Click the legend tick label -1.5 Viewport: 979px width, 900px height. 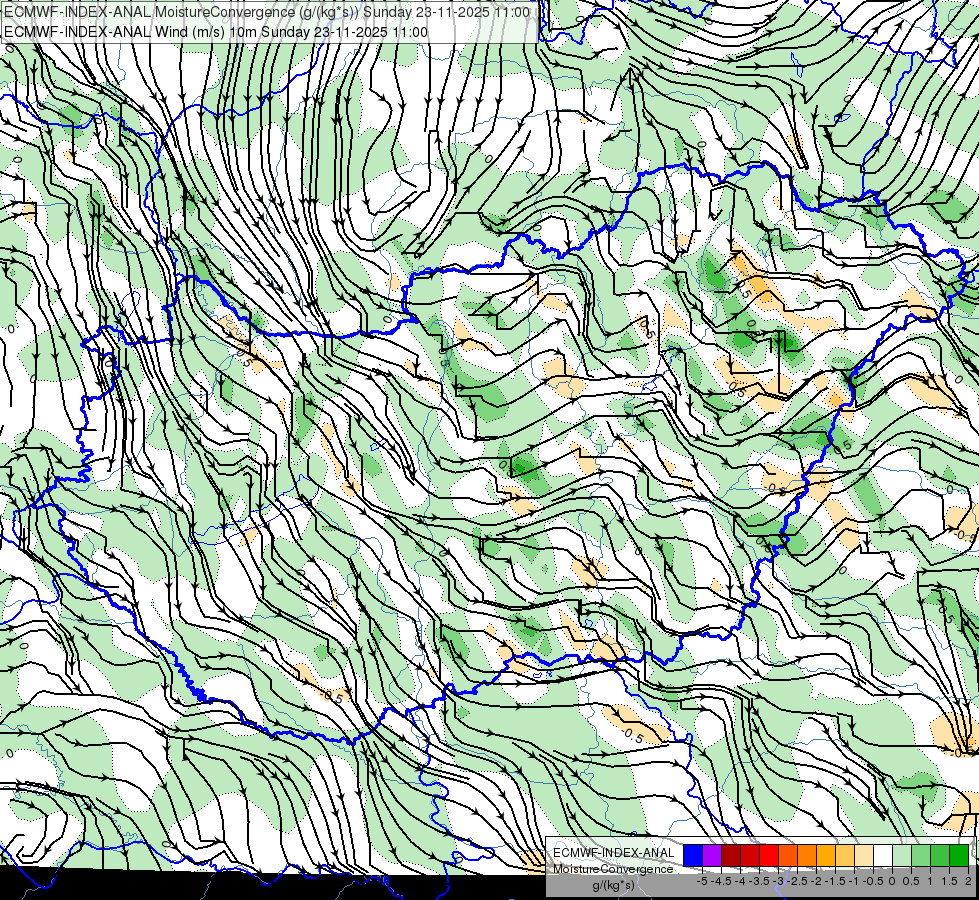pyautogui.click(x=835, y=881)
